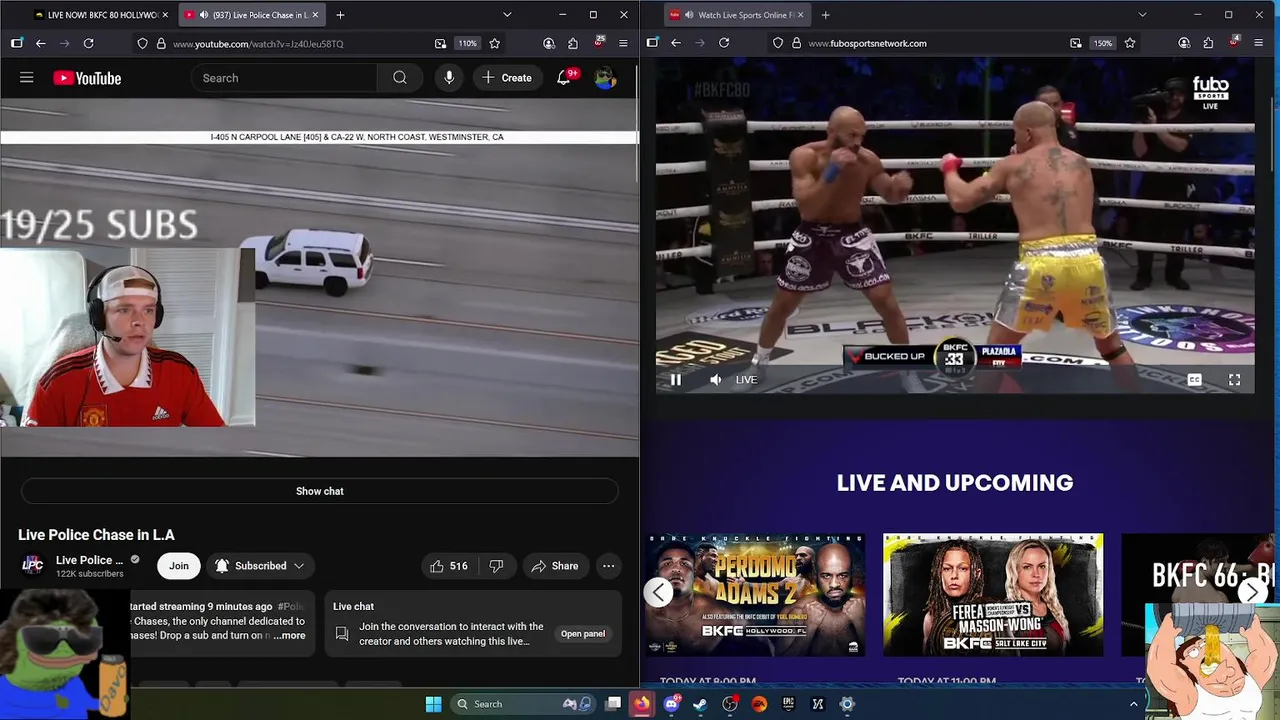
Task: Click the YouTube search magnifier button
Action: click(400, 78)
